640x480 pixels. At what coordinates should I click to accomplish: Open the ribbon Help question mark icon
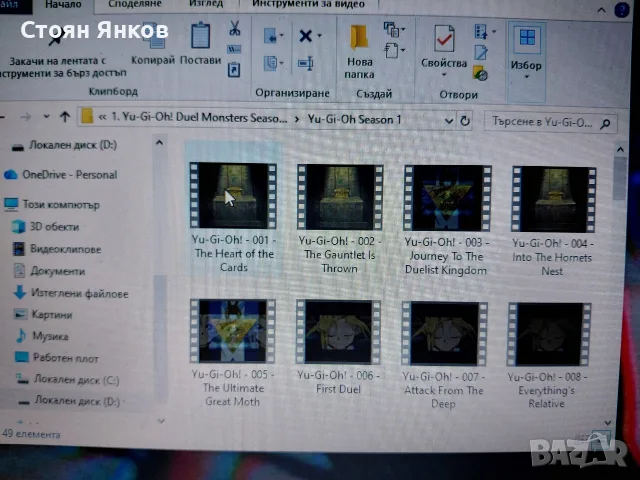coord(622,10)
